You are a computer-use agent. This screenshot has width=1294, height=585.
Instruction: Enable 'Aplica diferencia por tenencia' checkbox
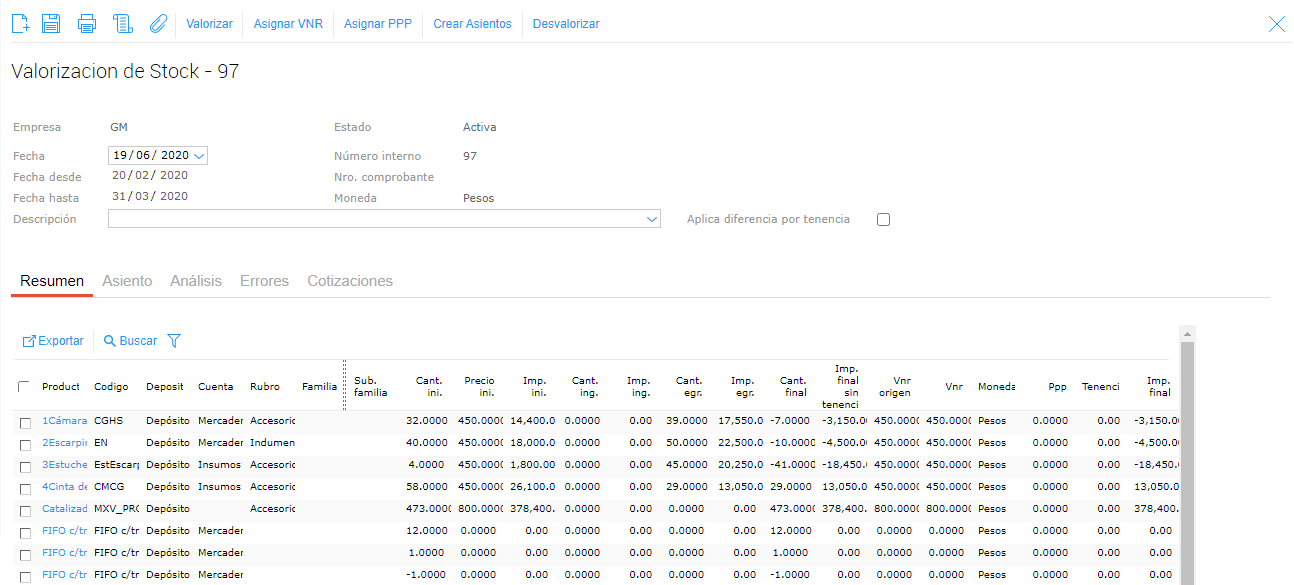tap(883, 220)
